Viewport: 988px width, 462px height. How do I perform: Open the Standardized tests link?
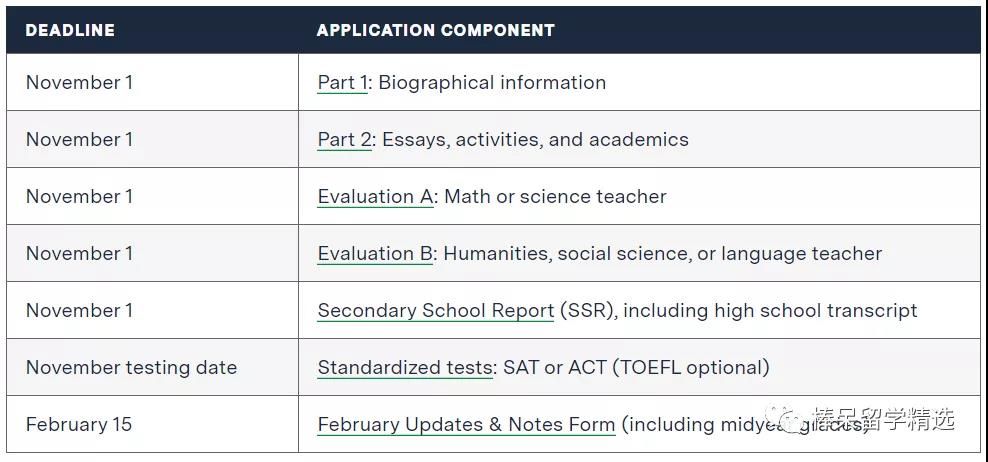tap(405, 367)
